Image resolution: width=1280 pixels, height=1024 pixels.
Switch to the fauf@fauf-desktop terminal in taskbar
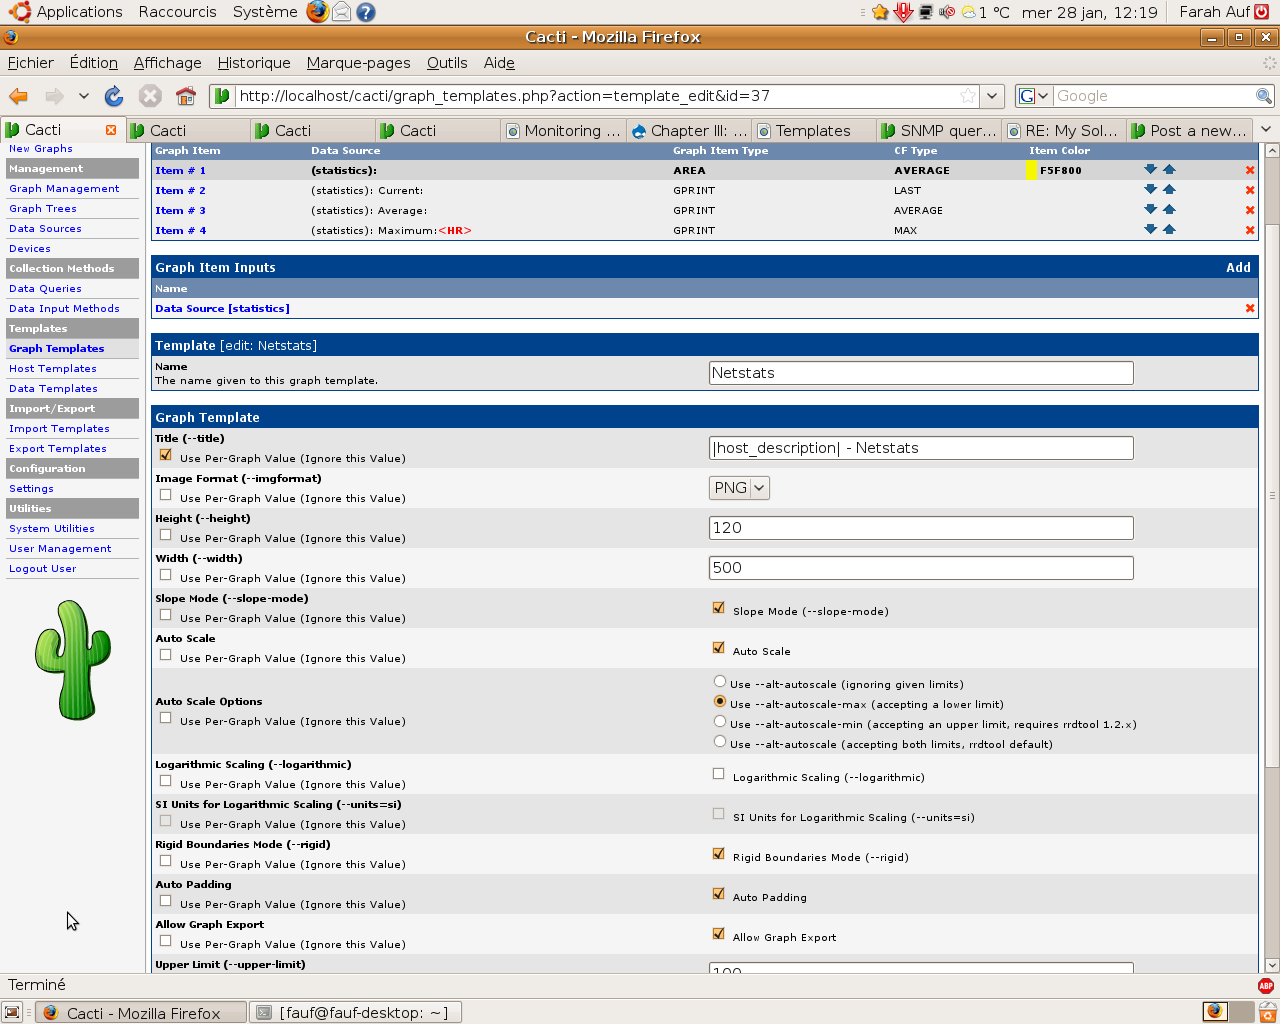pyautogui.click(x=355, y=1012)
